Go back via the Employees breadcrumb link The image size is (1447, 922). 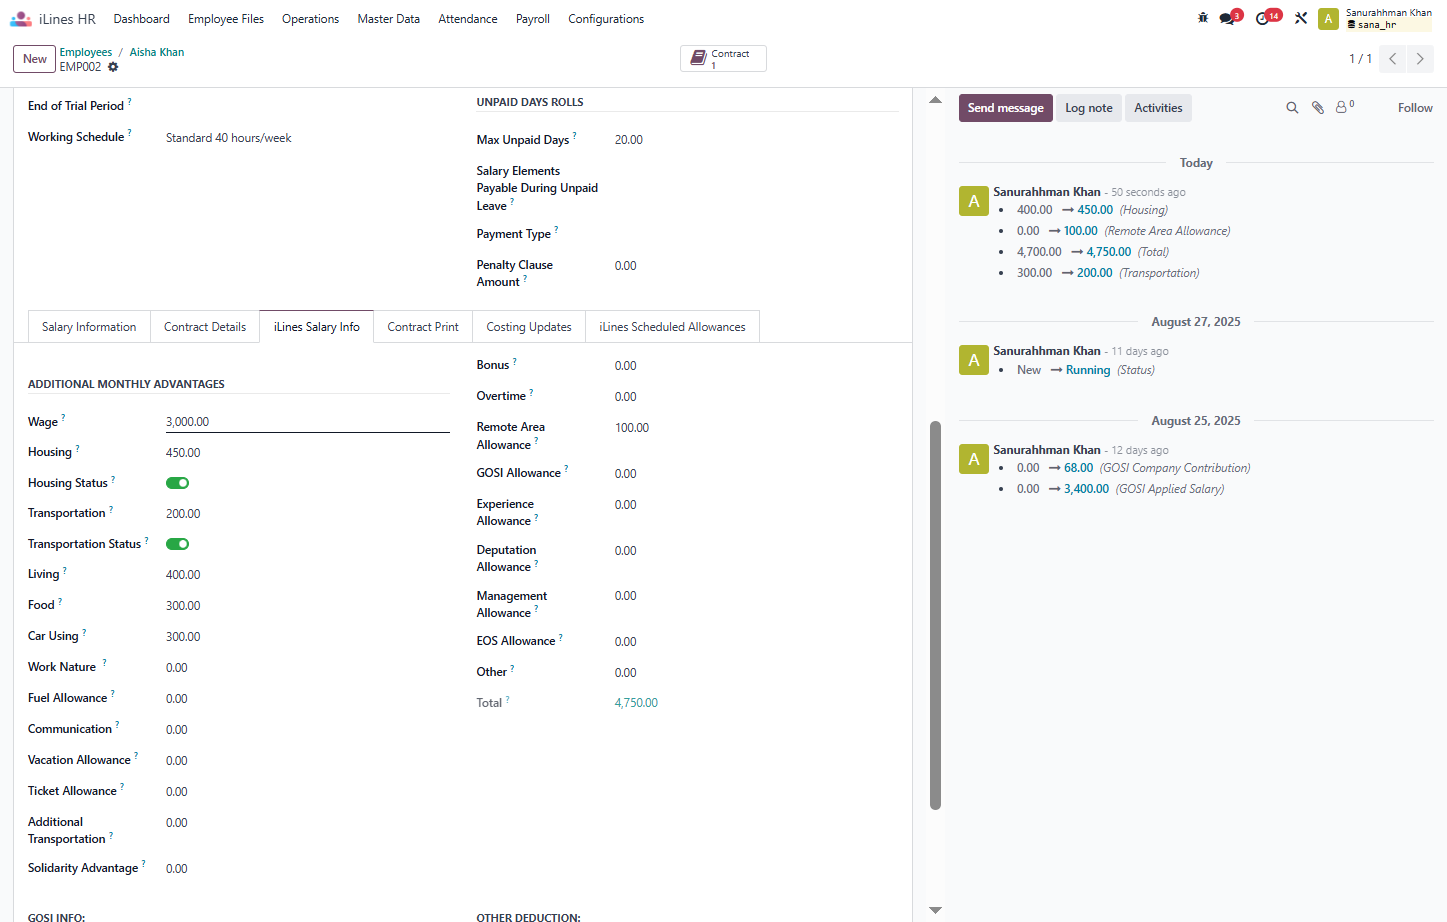tap(86, 52)
